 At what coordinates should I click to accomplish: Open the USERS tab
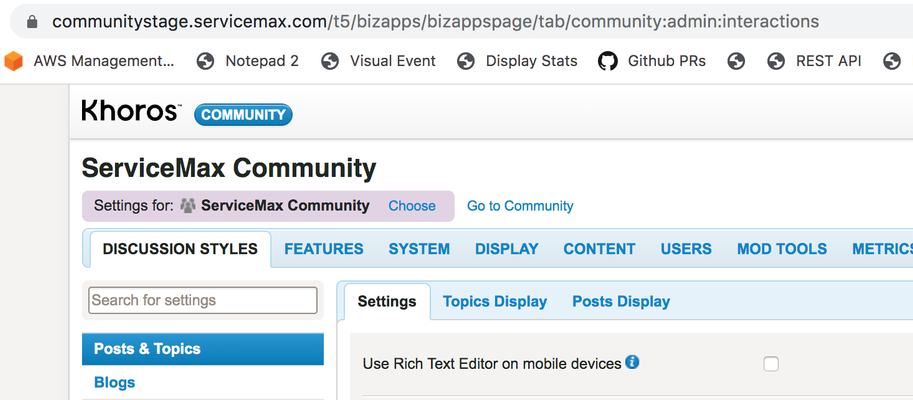686,249
